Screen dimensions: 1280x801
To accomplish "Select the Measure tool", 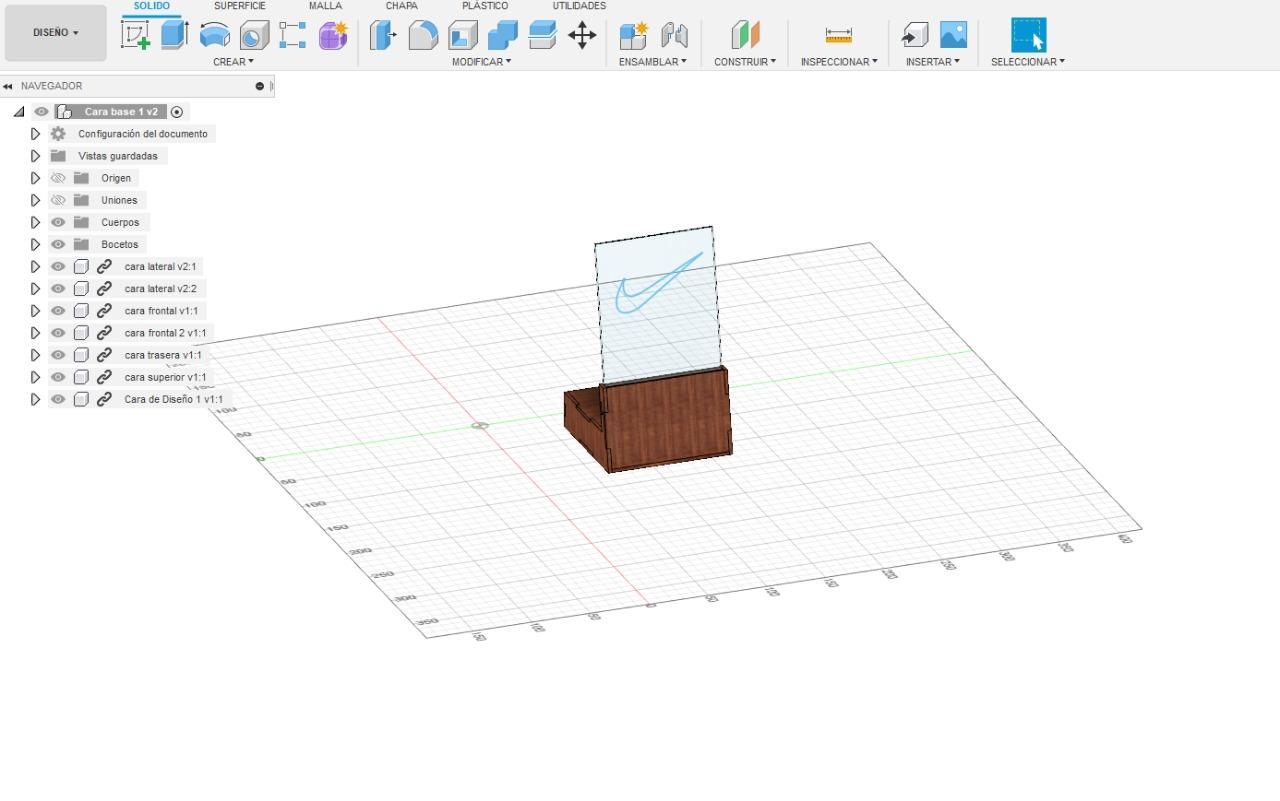I will tap(839, 36).
